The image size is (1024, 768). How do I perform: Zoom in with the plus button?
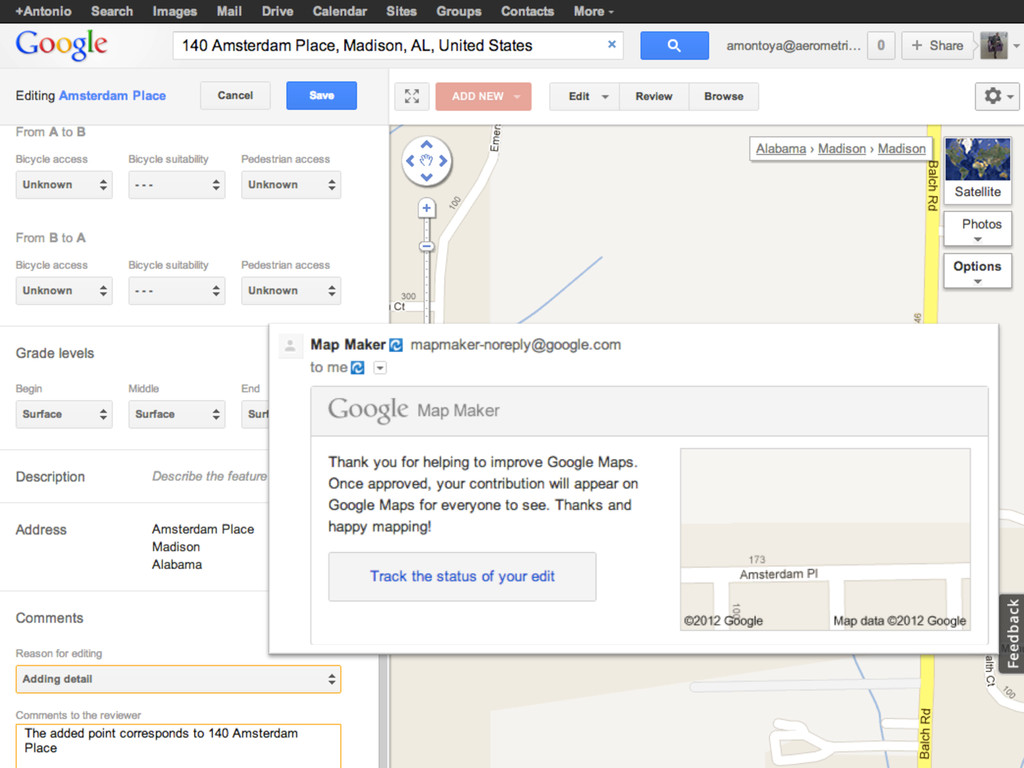426,208
